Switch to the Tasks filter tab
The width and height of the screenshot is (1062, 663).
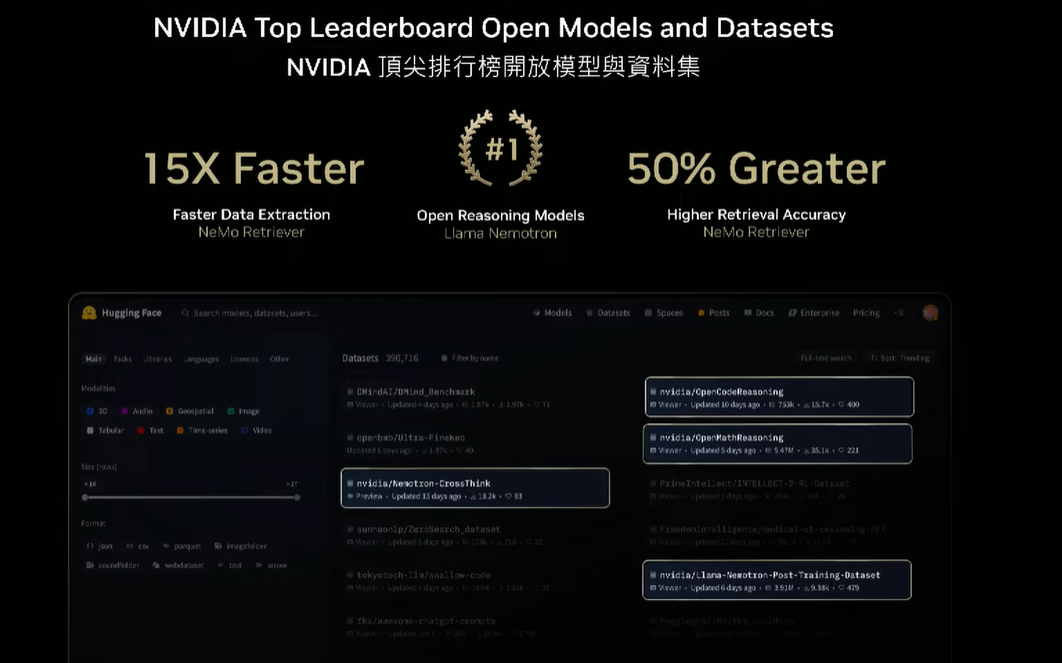[123, 359]
